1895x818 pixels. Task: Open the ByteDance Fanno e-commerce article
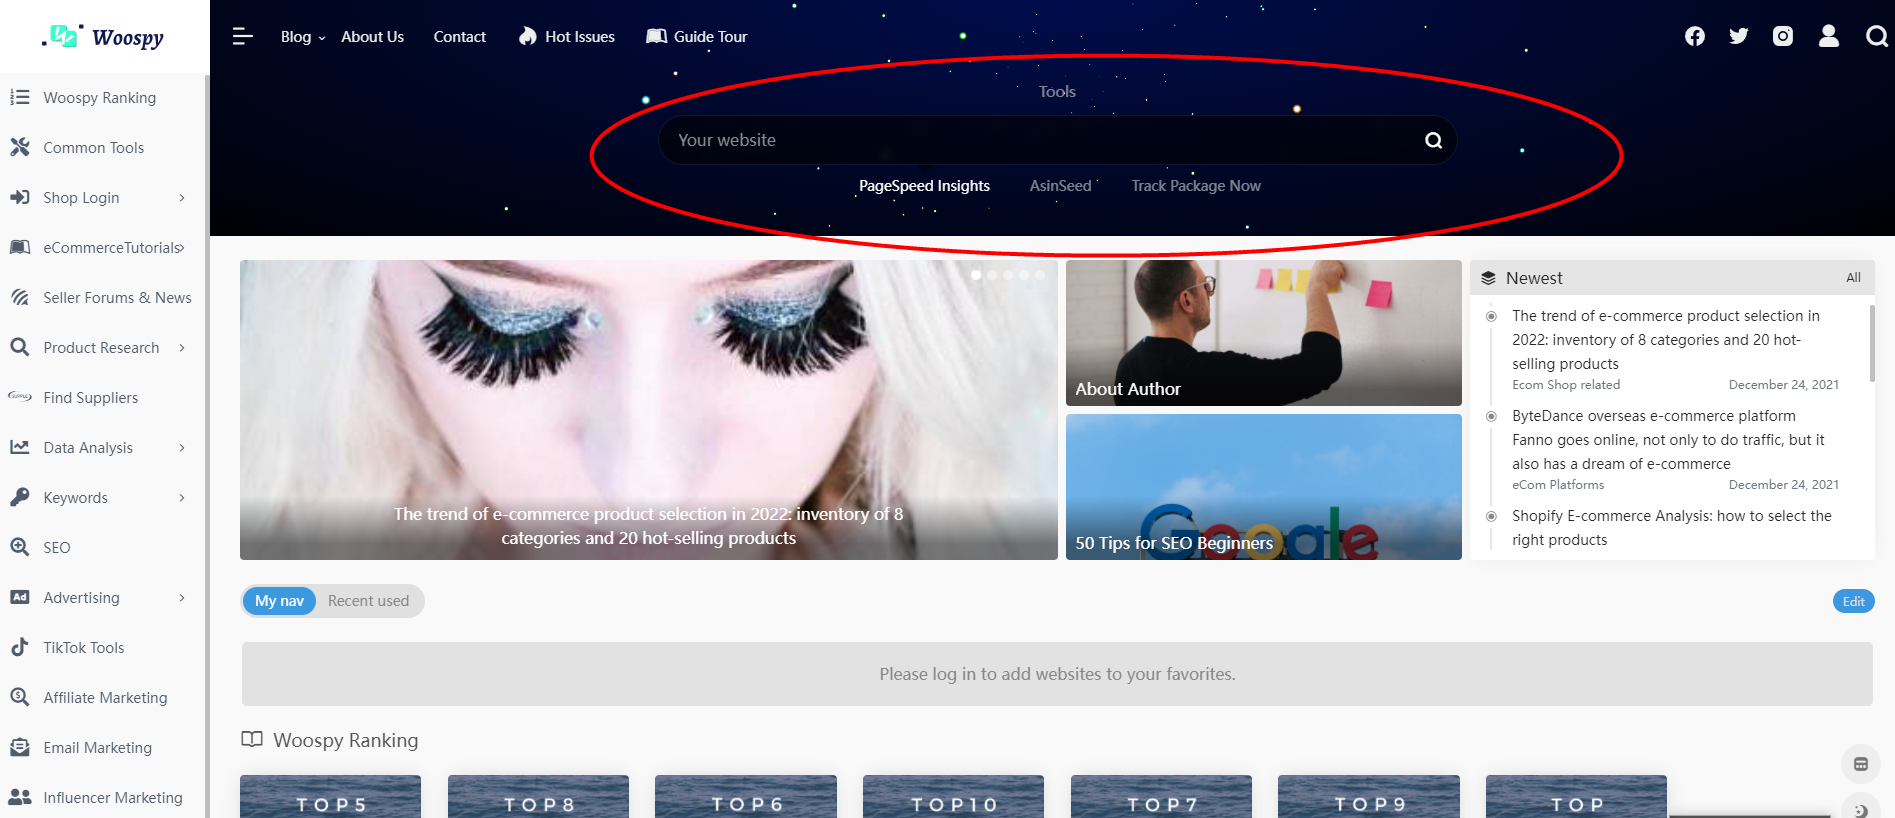point(1668,440)
